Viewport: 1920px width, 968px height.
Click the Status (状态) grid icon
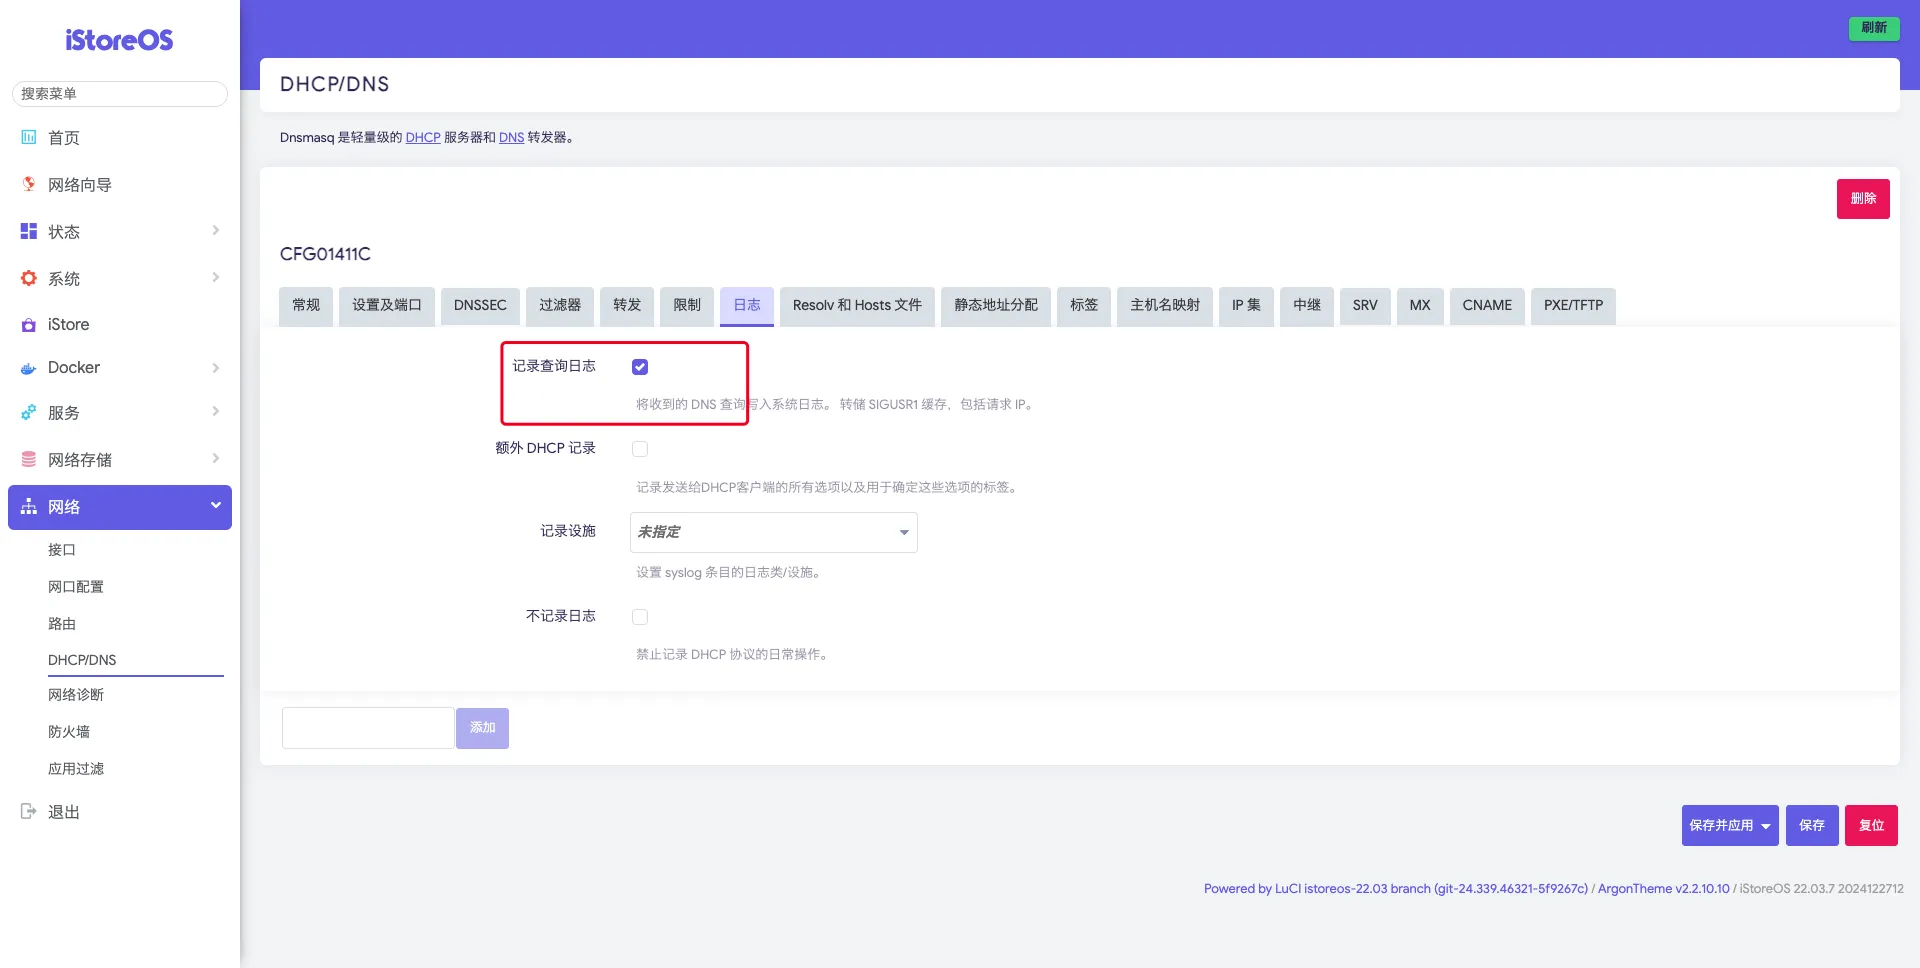pyautogui.click(x=29, y=231)
